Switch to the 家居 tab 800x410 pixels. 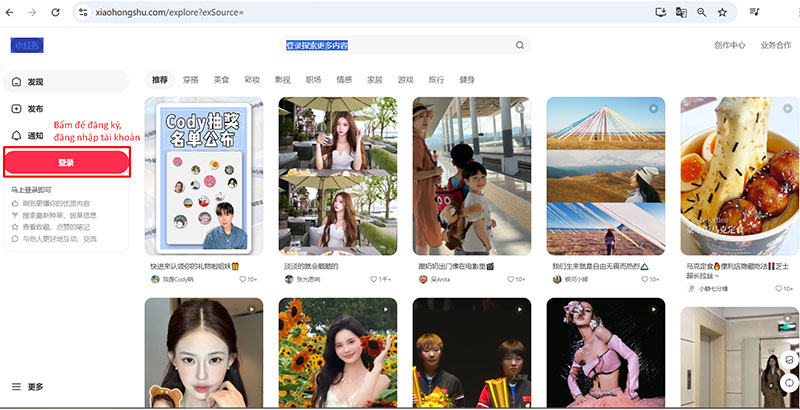click(374, 80)
